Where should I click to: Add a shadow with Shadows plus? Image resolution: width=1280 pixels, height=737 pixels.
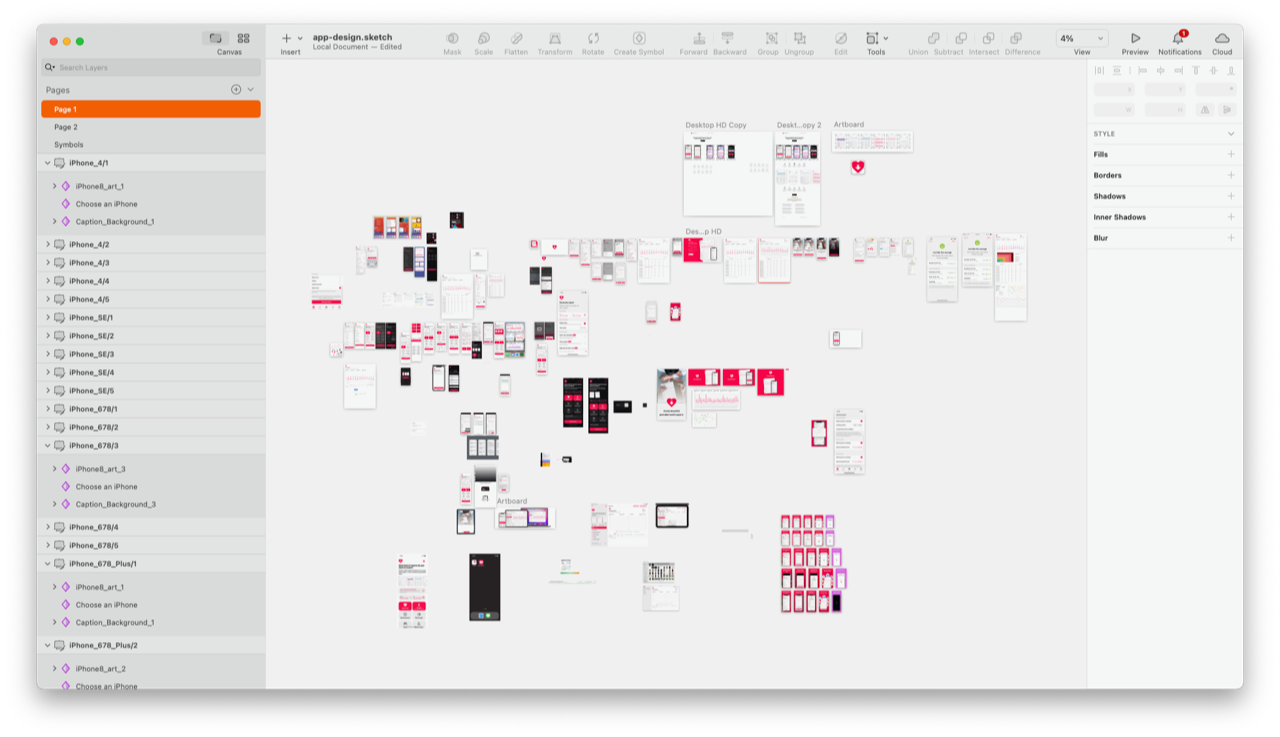[x=1231, y=197]
